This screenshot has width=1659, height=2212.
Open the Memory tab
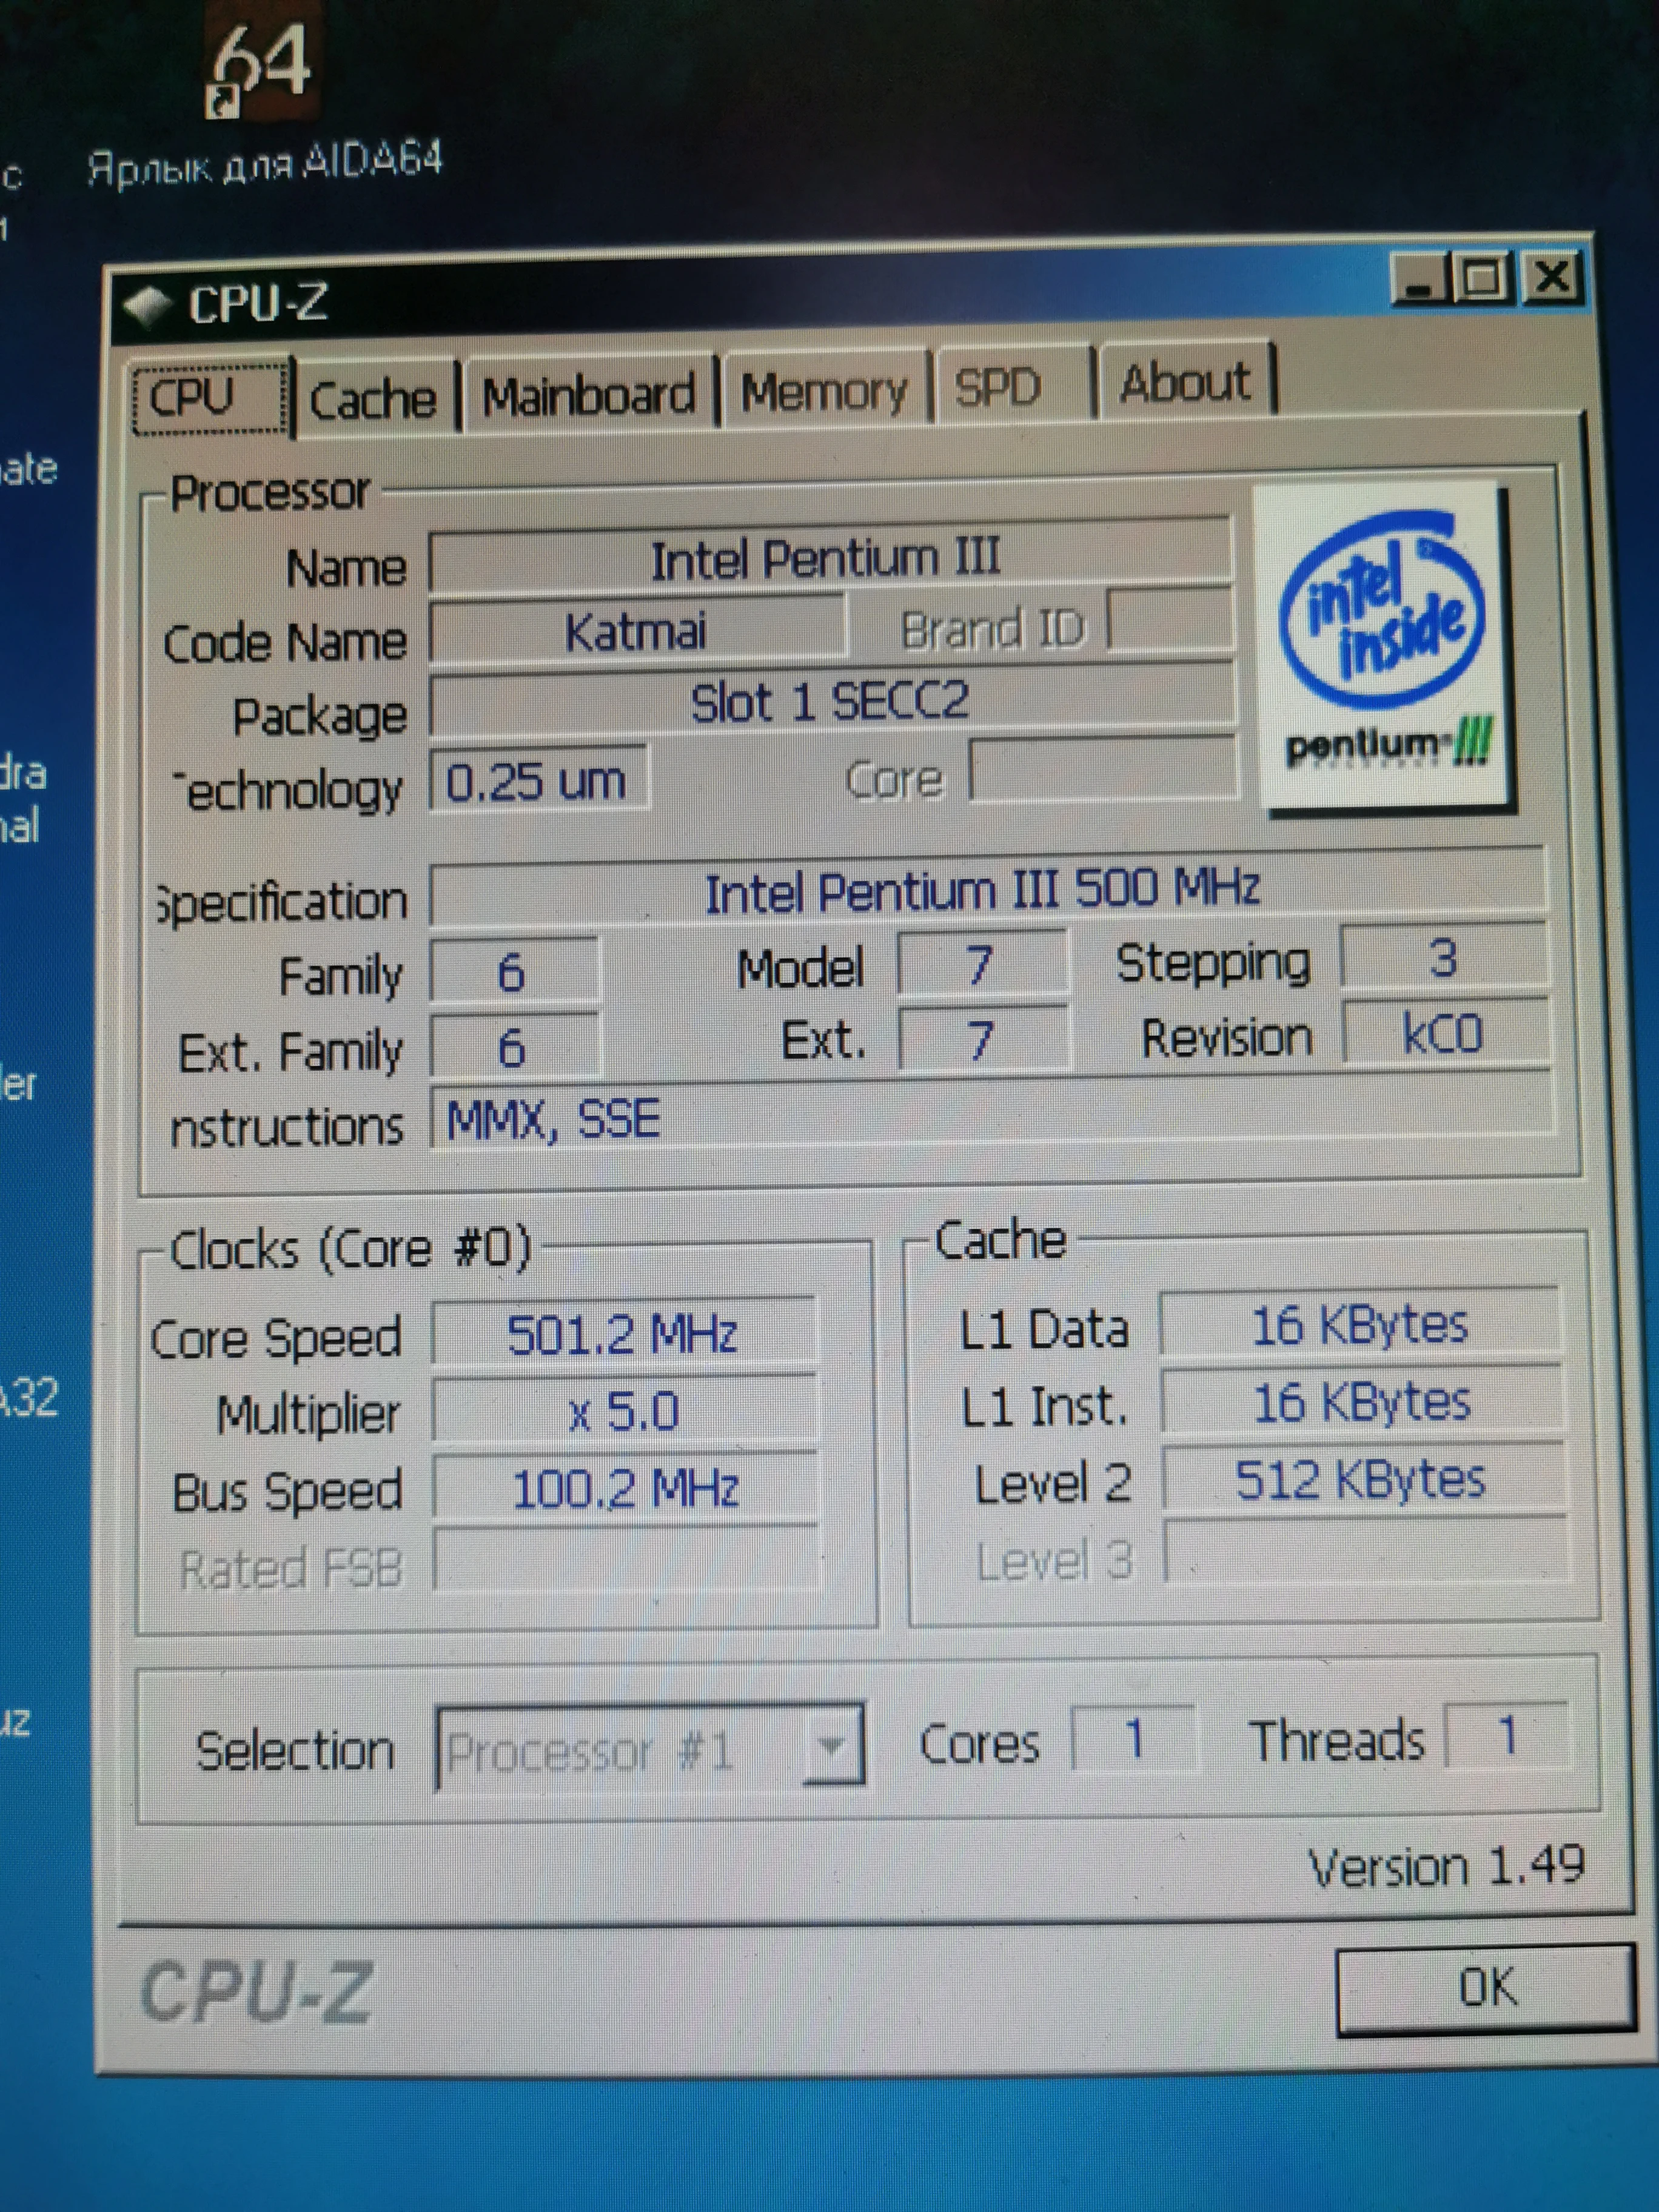(x=825, y=390)
